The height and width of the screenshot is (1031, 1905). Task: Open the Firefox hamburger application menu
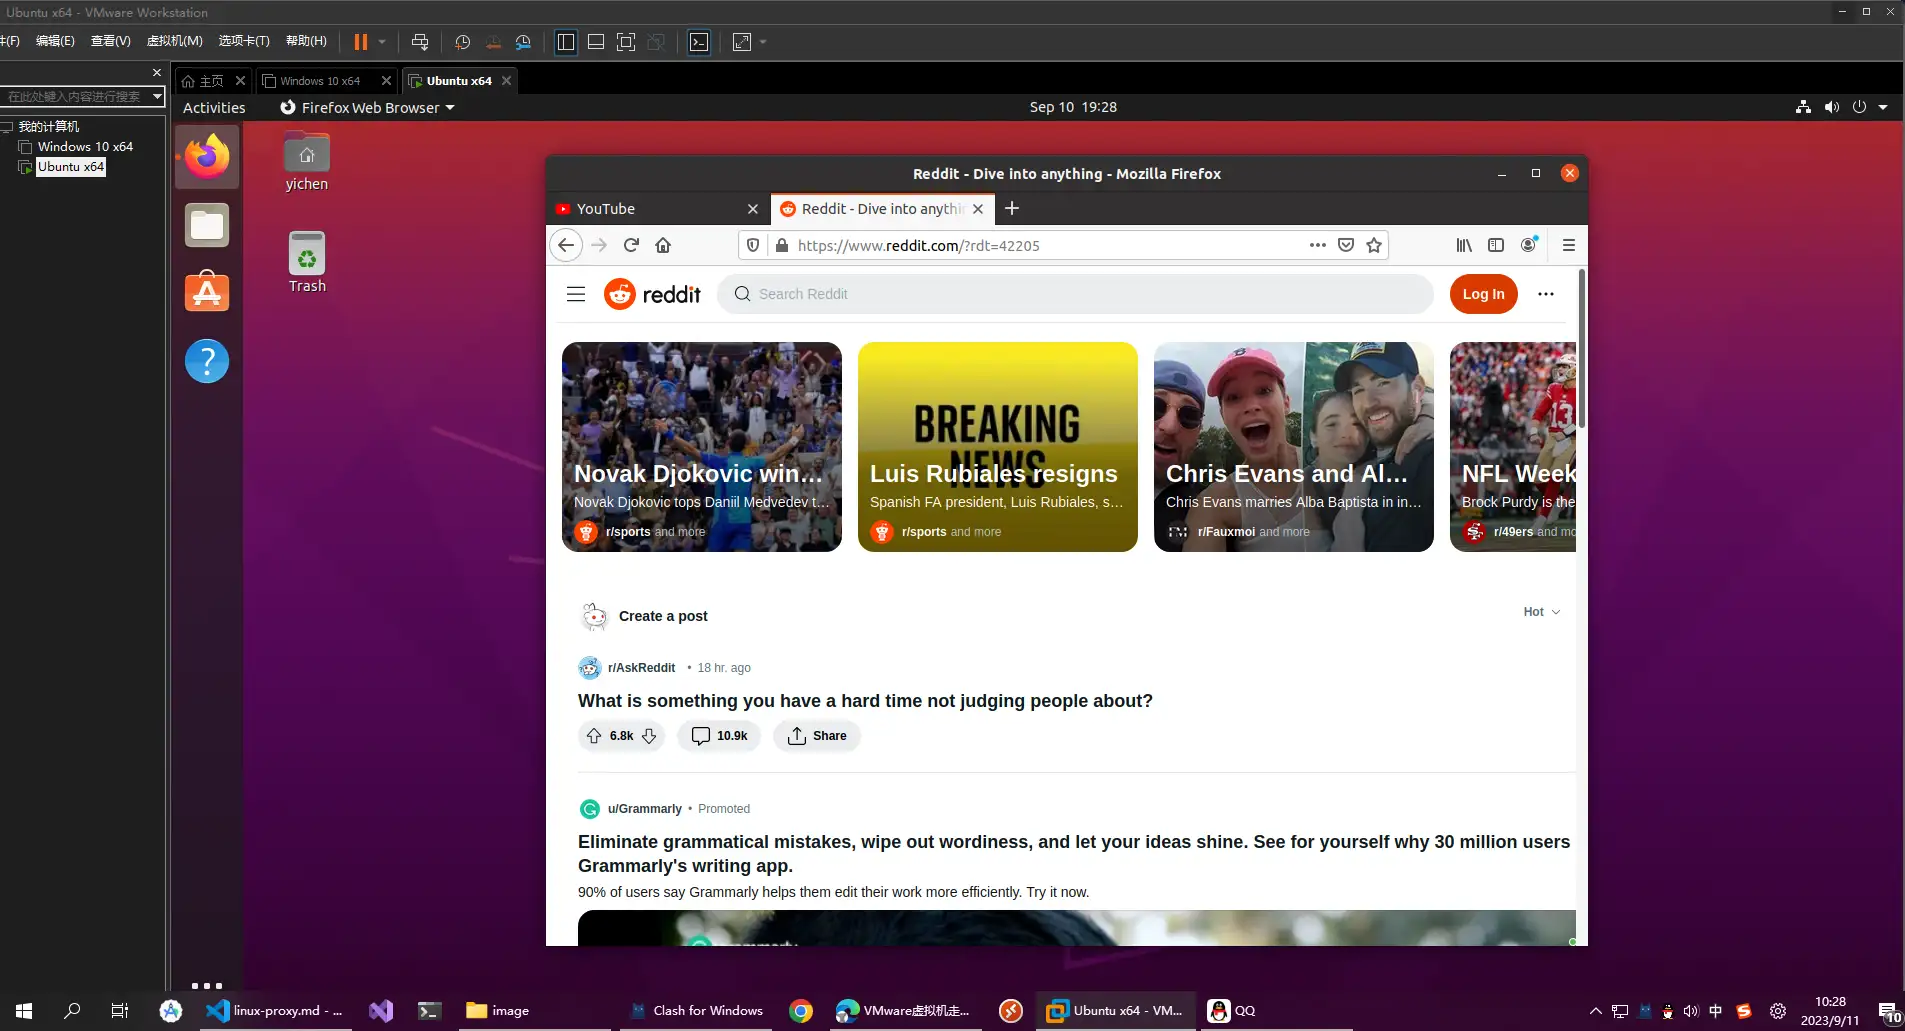point(1568,245)
